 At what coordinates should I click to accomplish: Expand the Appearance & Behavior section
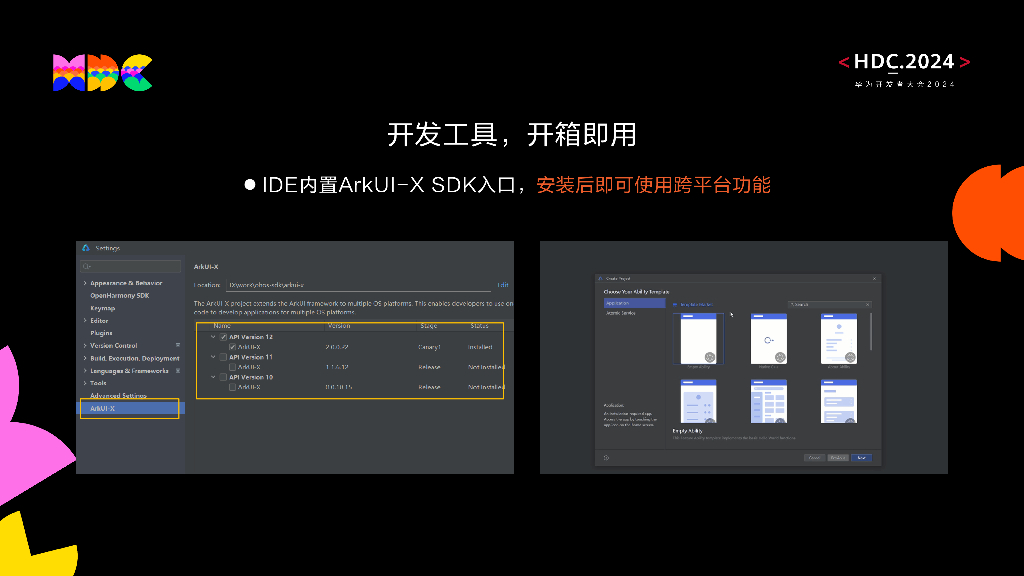(84, 283)
